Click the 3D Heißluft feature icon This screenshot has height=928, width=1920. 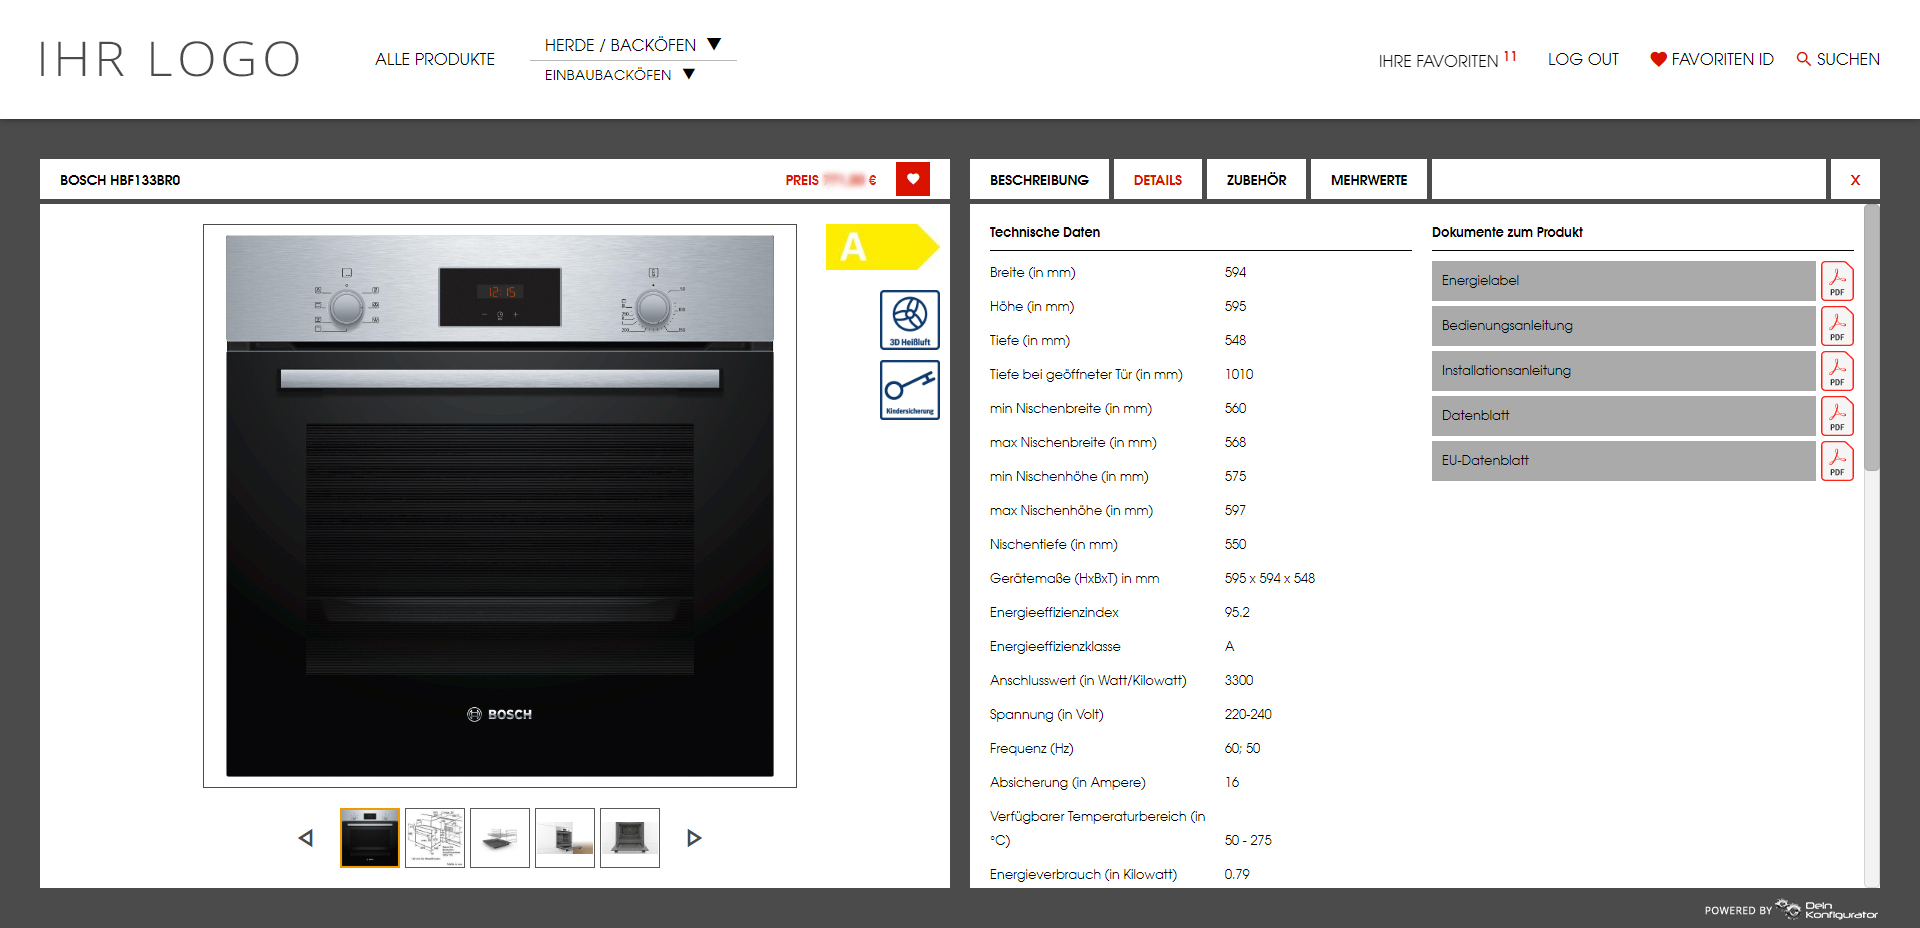tap(909, 319)
